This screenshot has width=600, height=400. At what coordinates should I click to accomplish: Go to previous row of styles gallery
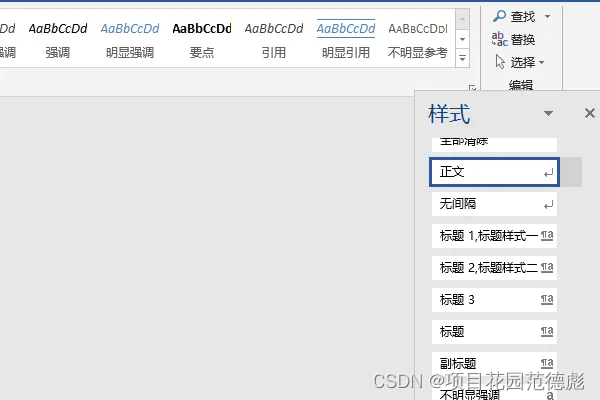(462, 19)
